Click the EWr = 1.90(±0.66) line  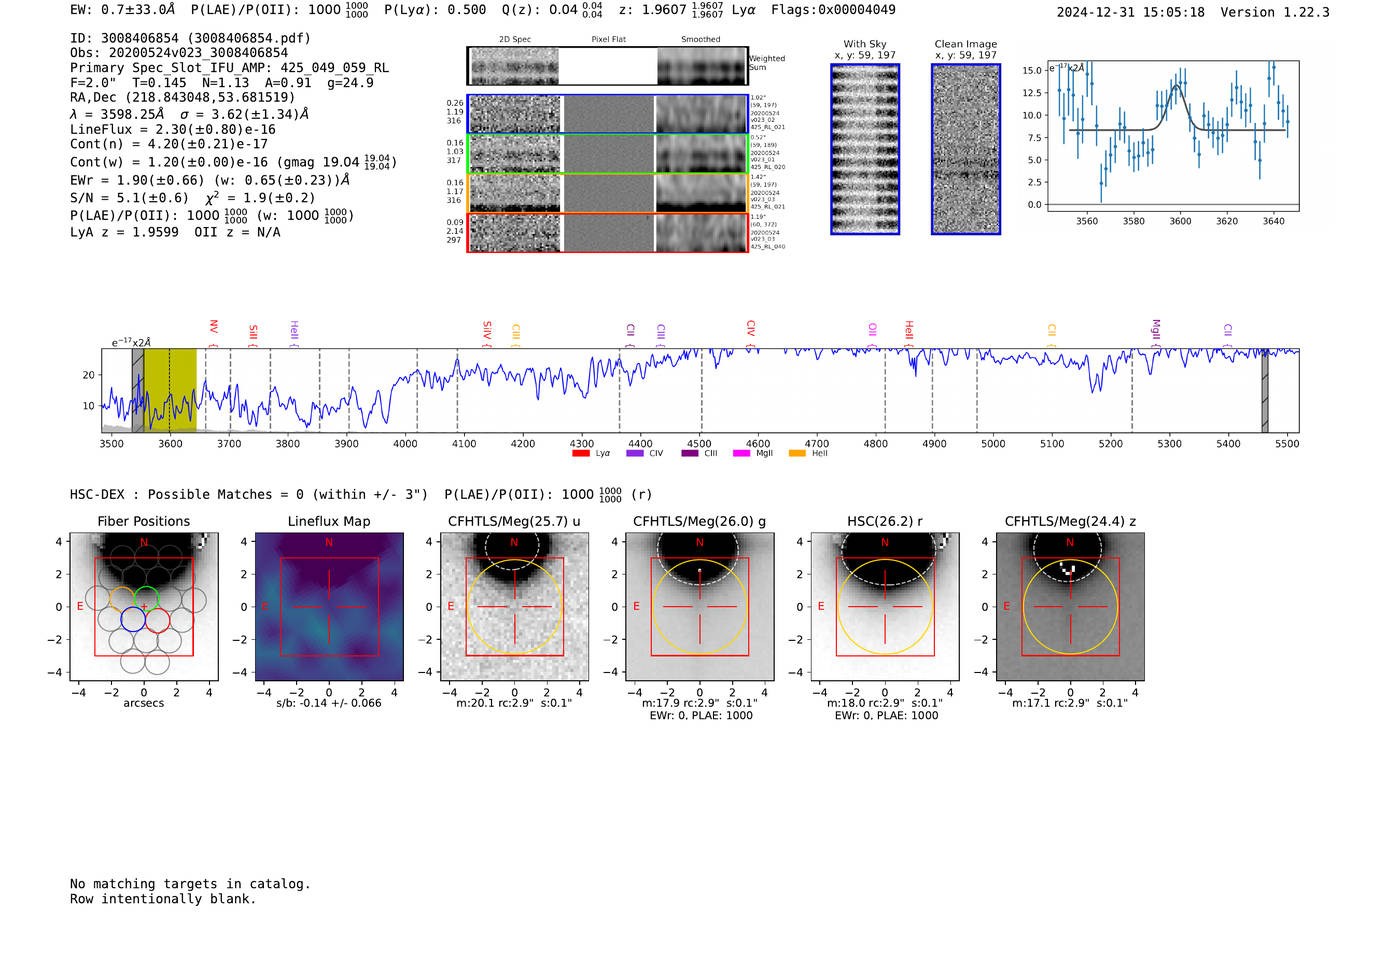210,180
